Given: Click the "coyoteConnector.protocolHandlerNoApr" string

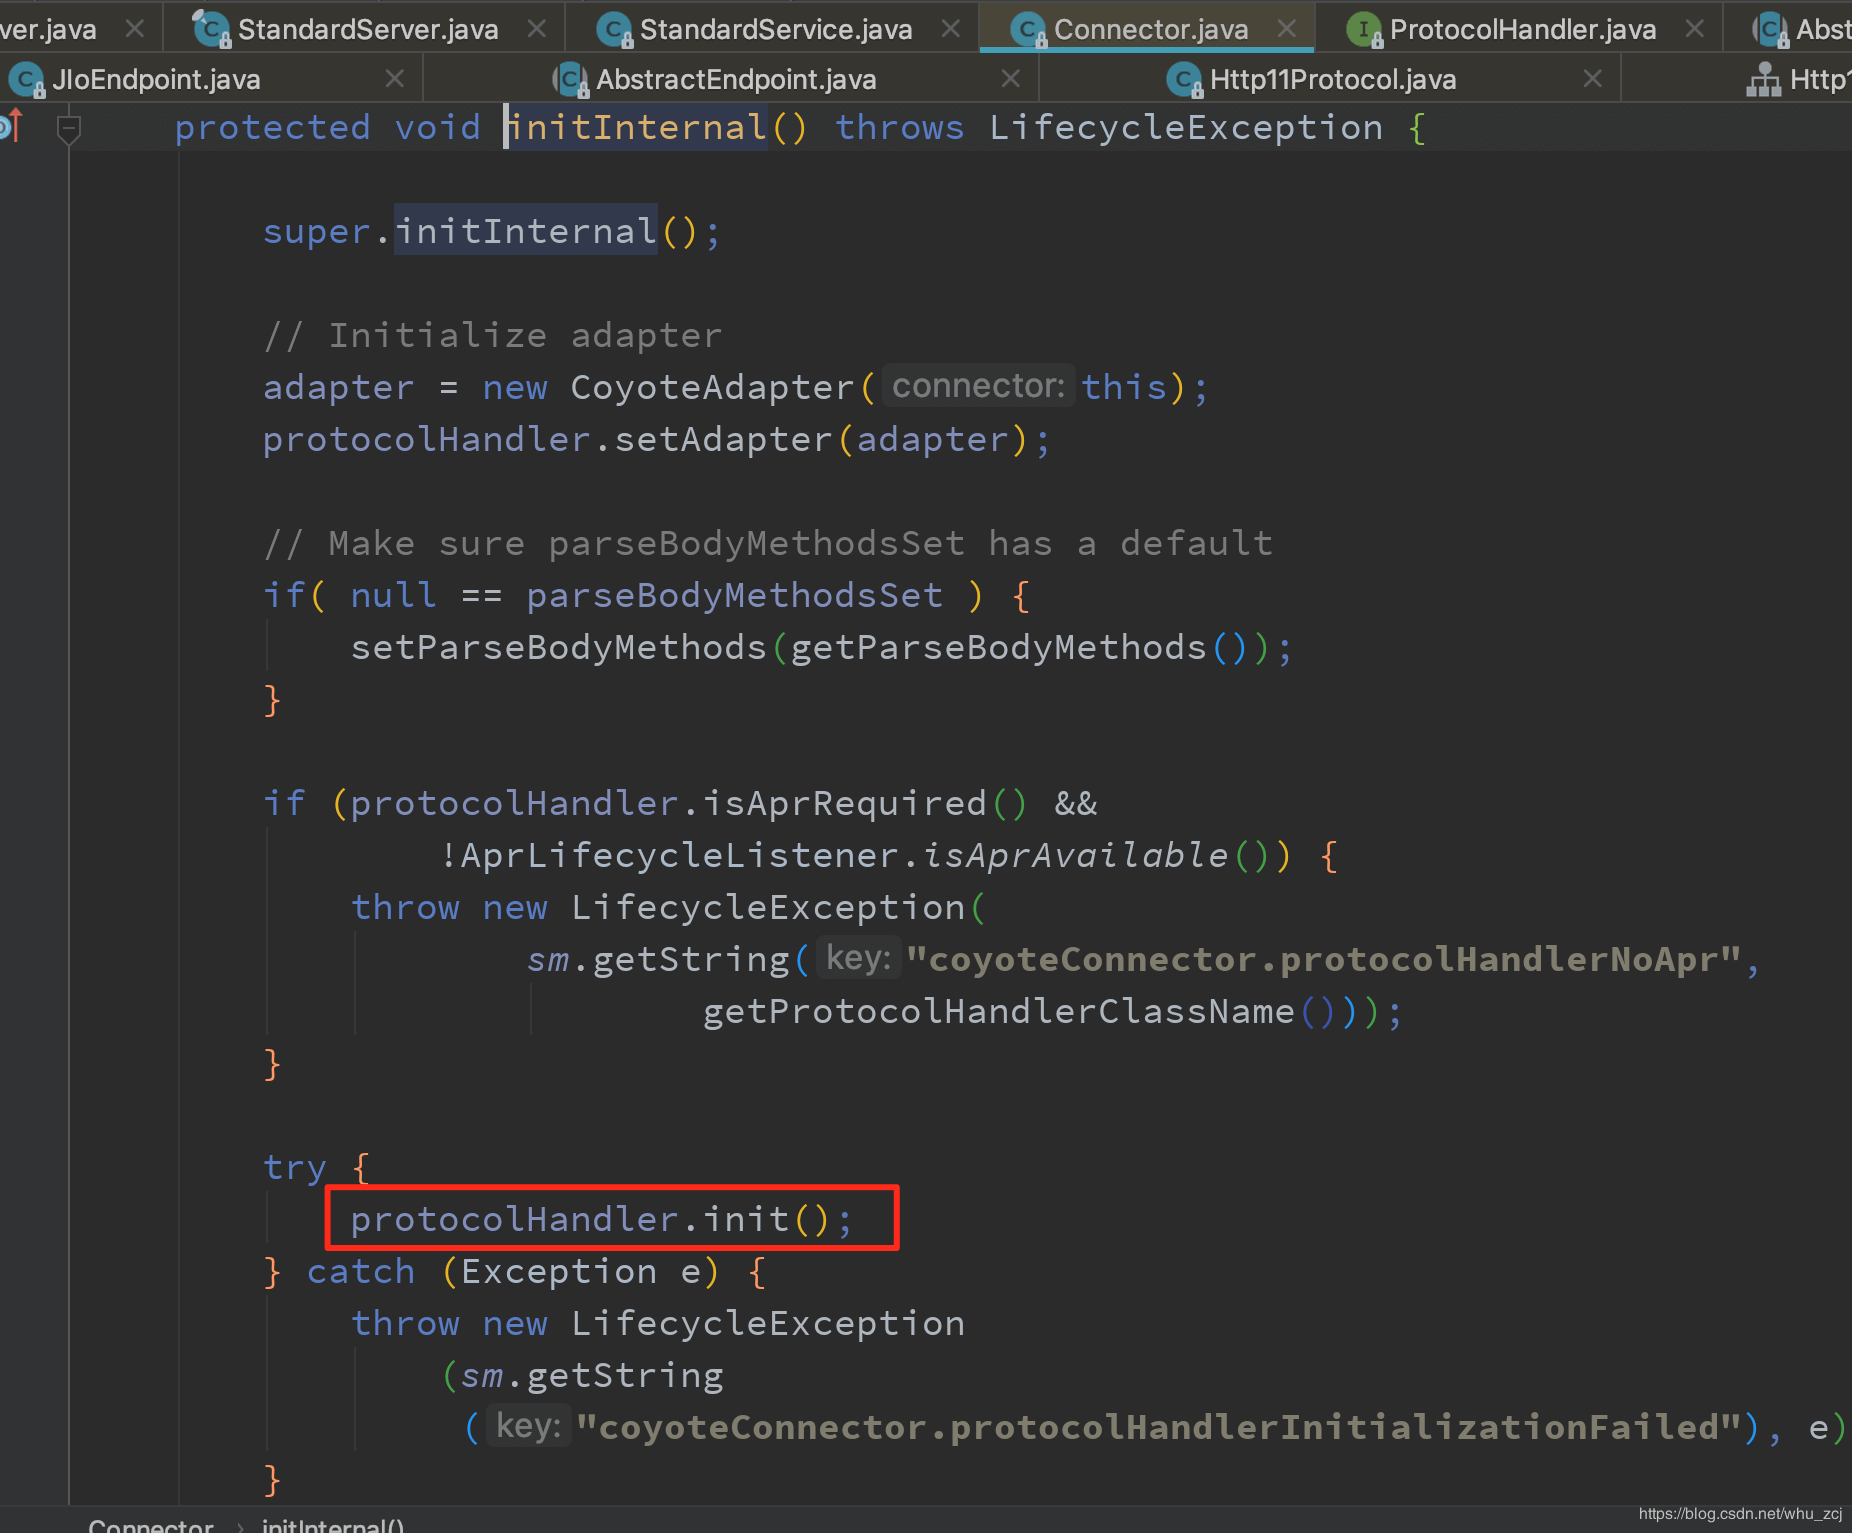Looking at the screenshot, I should point(1324,960).
